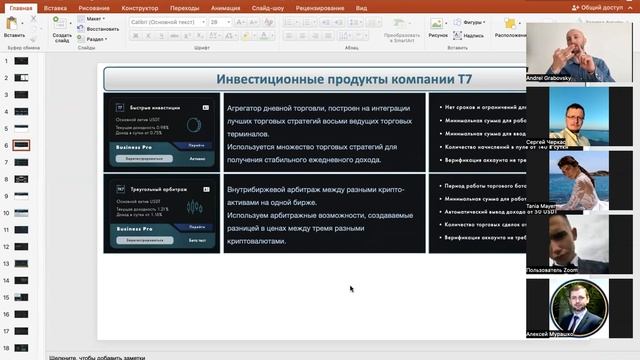The width and height of the screenshot is (640, 360).
Task: Open text direction options
Action: pyautogui.click(x=344, y=36)
